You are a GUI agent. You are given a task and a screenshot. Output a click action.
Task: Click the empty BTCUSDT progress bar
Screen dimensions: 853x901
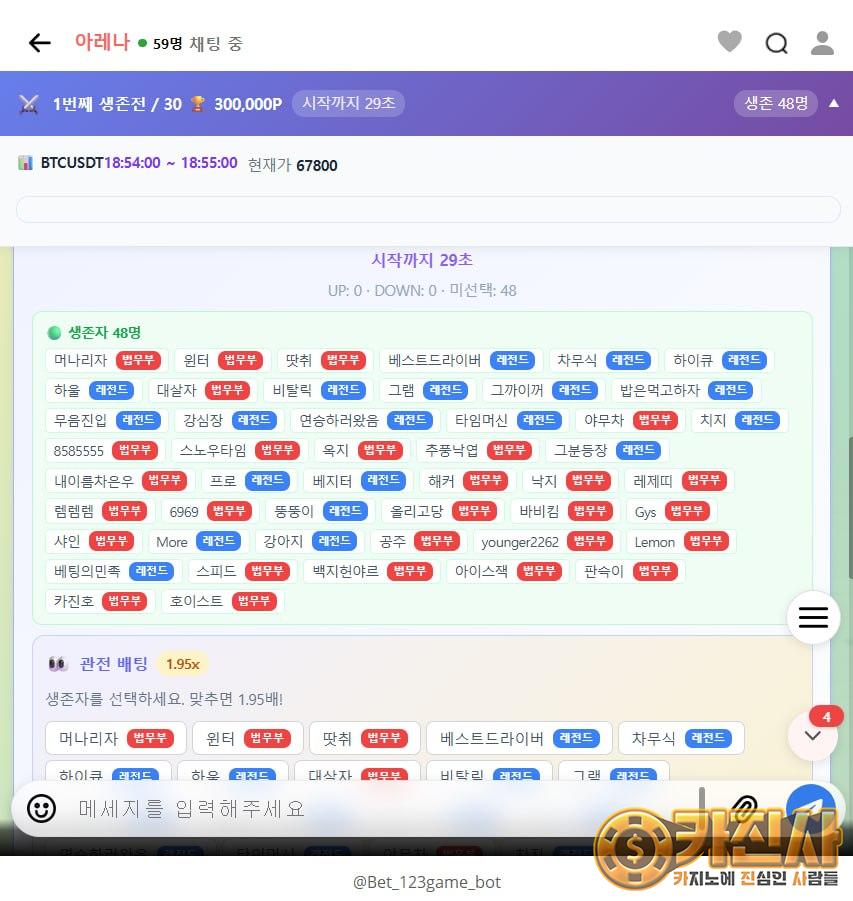point(427,209)
